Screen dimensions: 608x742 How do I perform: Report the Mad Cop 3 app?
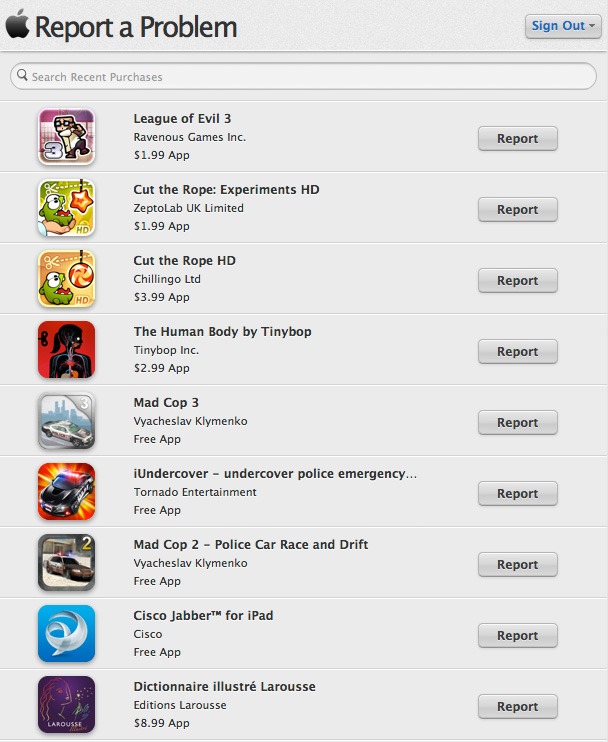point(518,423)
